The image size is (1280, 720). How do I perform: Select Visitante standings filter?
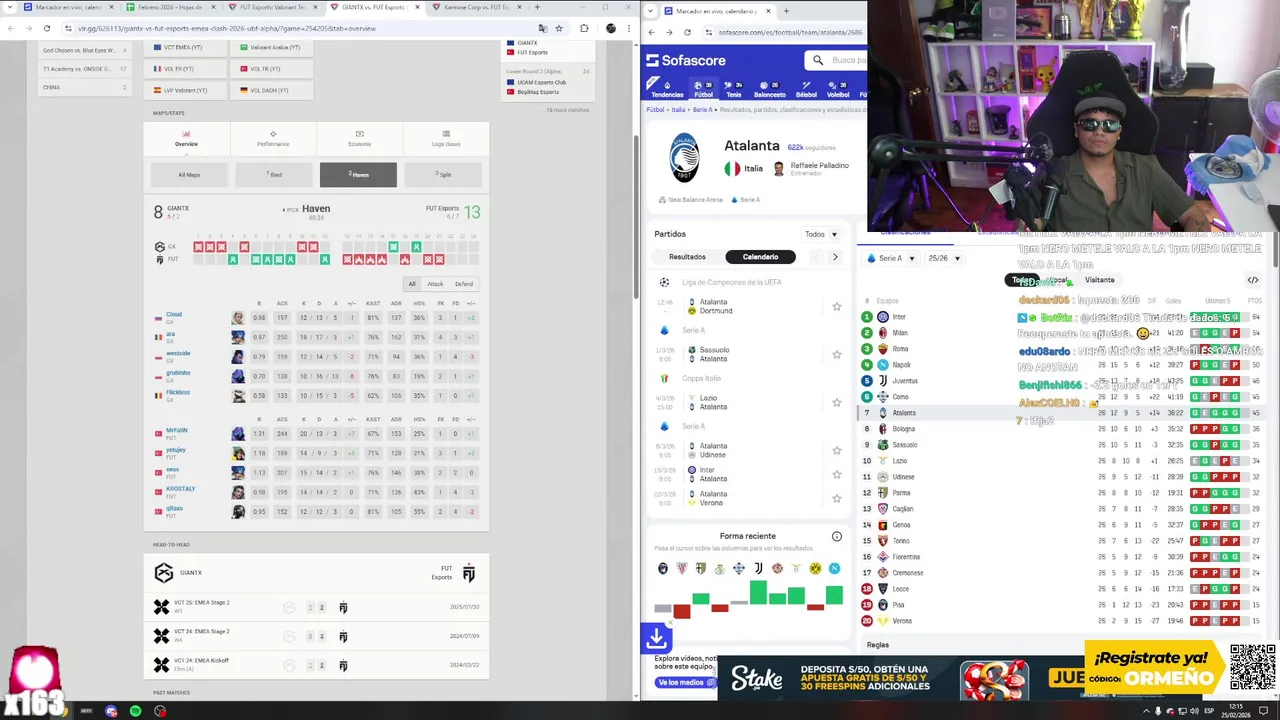point(1099,280)
